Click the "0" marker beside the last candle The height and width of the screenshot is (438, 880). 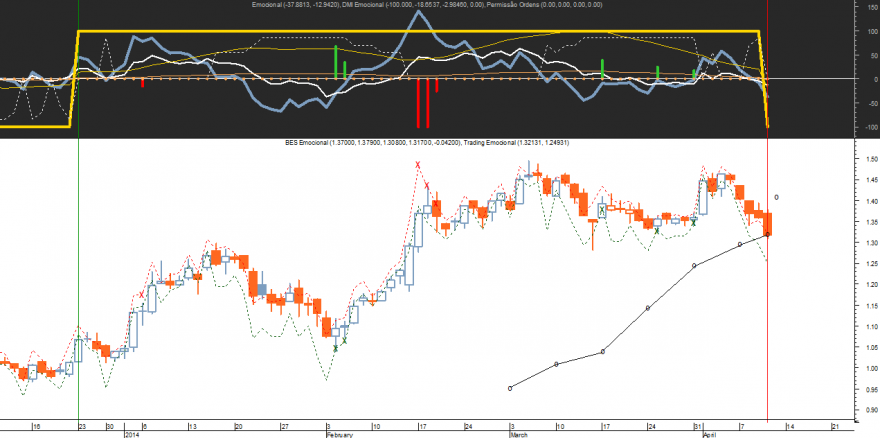click(x=777, y=197)
